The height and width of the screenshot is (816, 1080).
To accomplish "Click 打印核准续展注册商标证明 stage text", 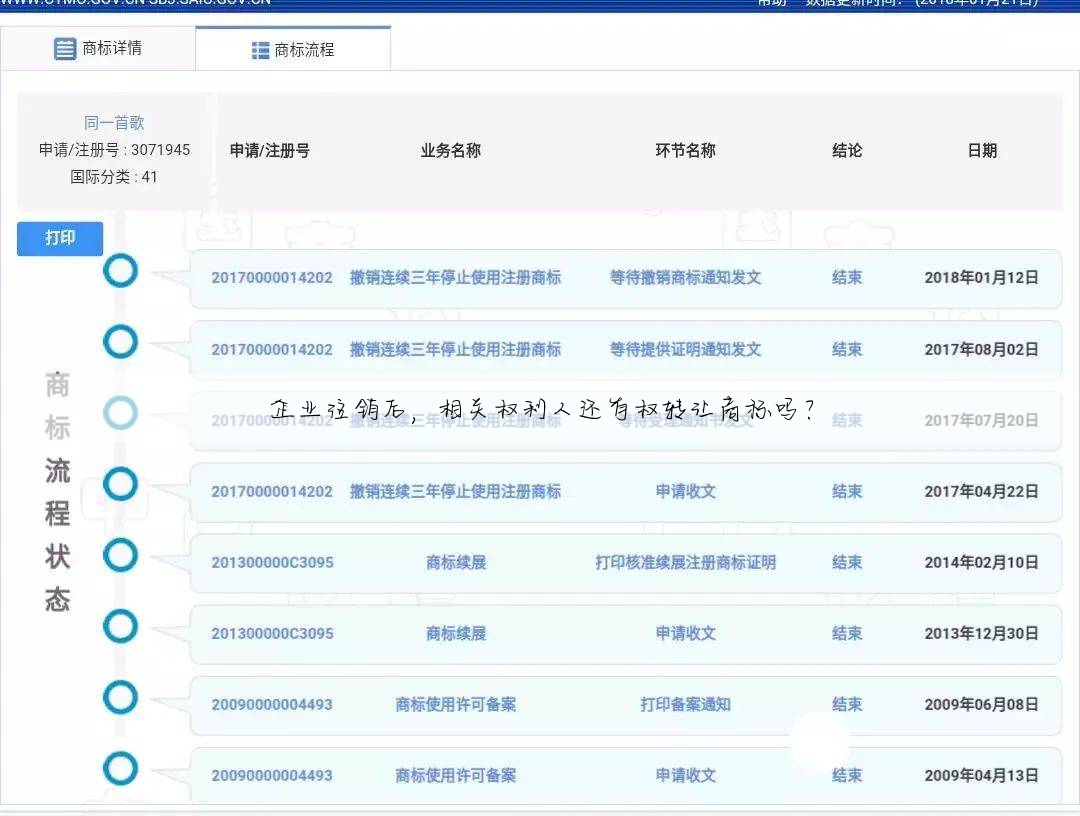I will [685, 563].
